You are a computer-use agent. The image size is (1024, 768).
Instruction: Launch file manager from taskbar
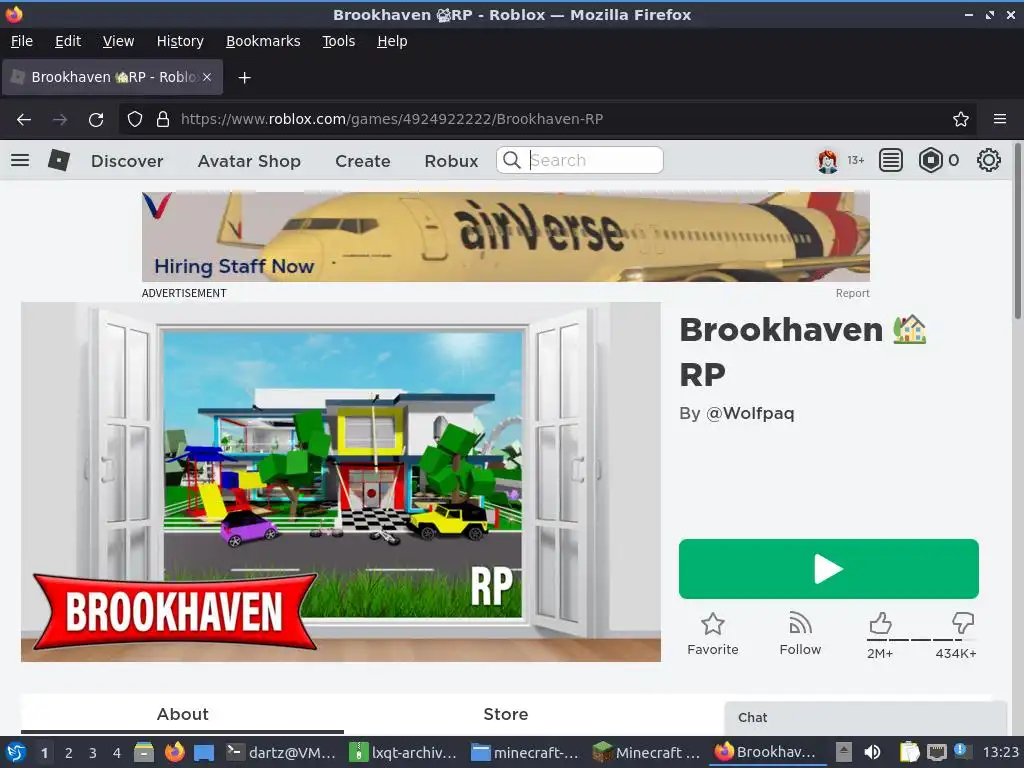pyautogui.click(x=144, y=752)
